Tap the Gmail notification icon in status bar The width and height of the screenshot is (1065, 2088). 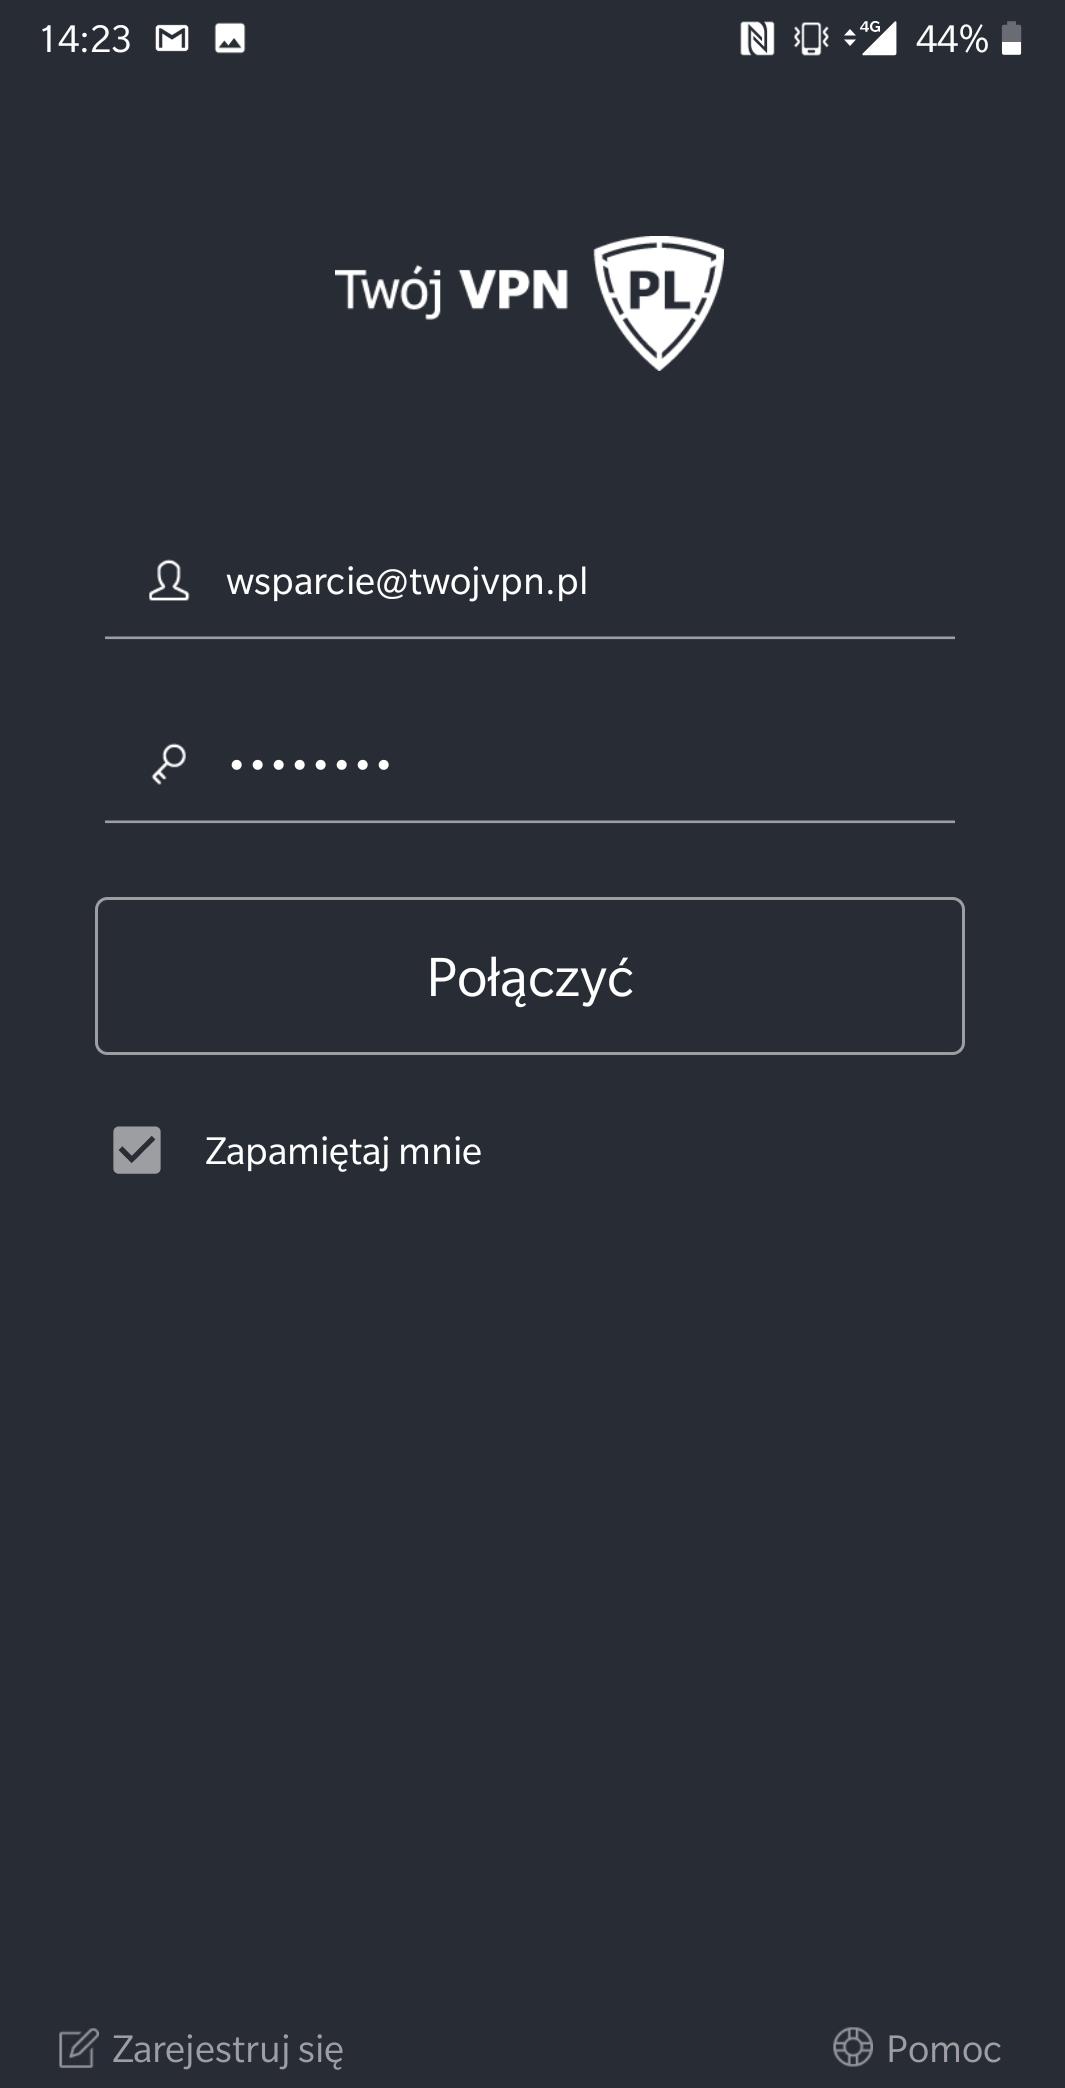[x=172, y=39]
